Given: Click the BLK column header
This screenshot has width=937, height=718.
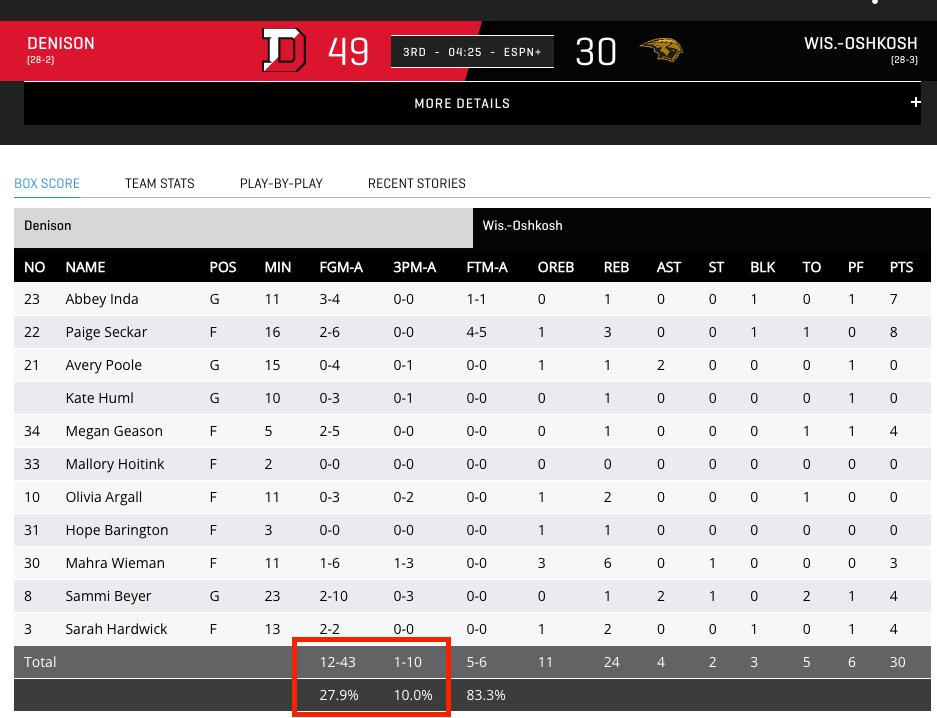Looking at the screenshot, I should coord(763,267).
